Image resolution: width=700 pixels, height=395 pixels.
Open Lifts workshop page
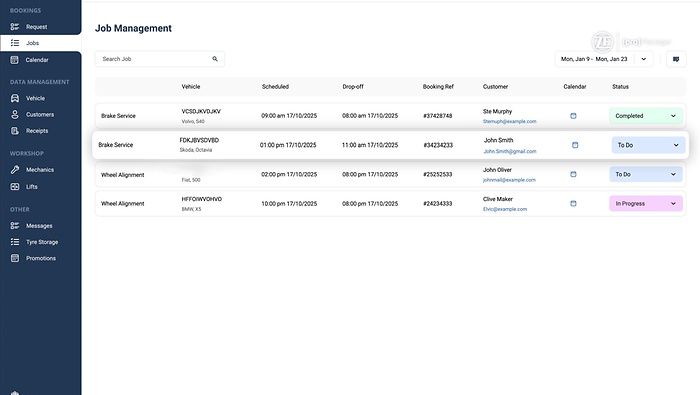[x=32, y=187]
